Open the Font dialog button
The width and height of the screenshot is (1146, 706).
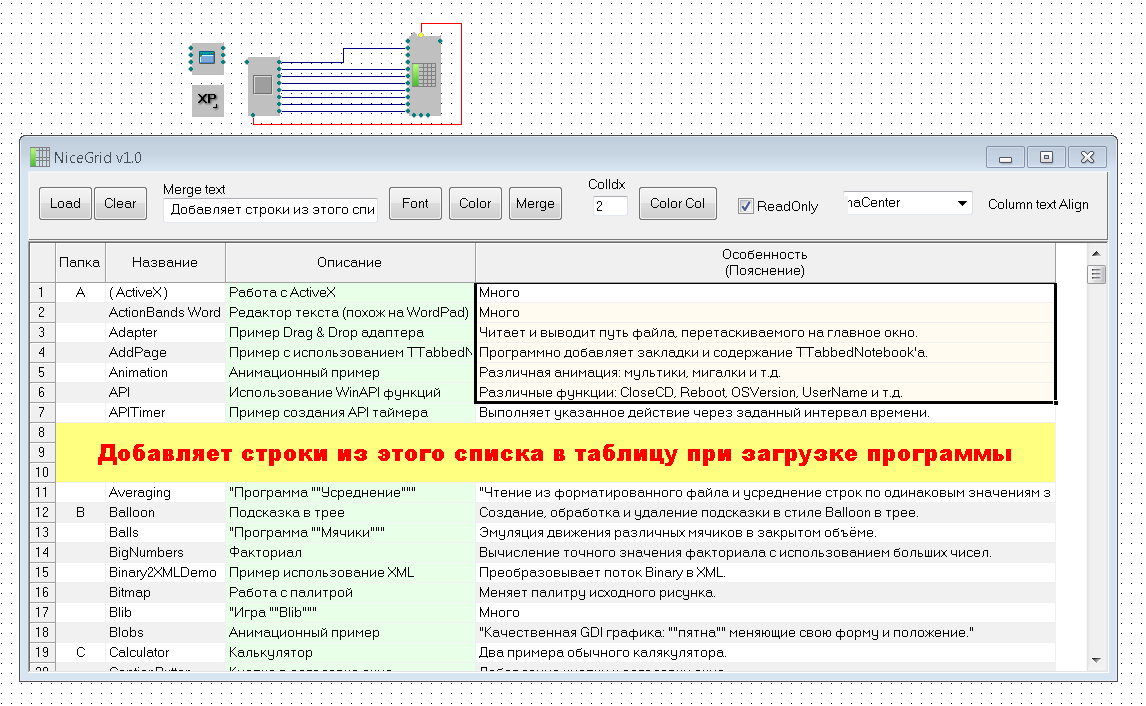(x=415, y=204)
